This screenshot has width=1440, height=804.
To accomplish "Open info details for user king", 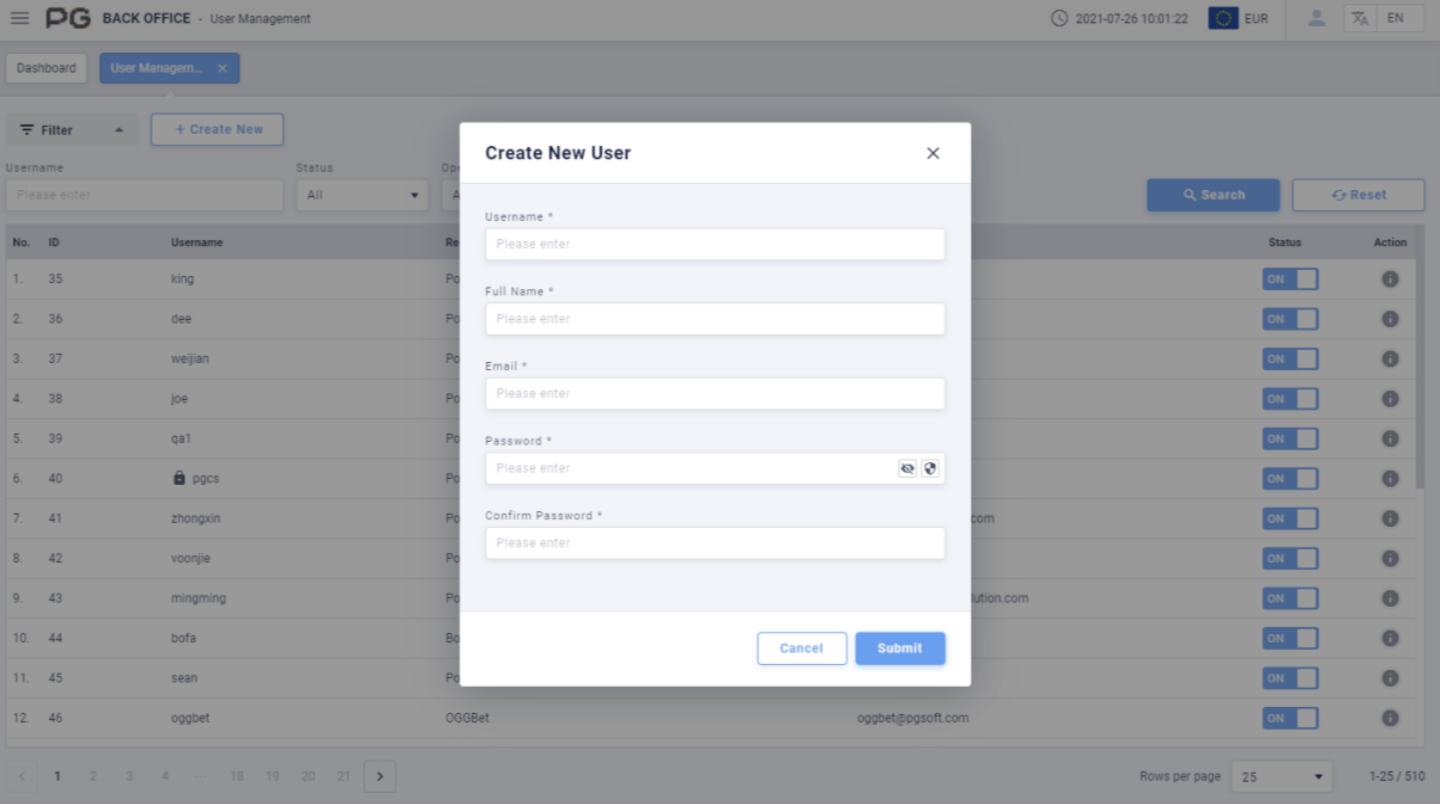I will point(1390,279).
